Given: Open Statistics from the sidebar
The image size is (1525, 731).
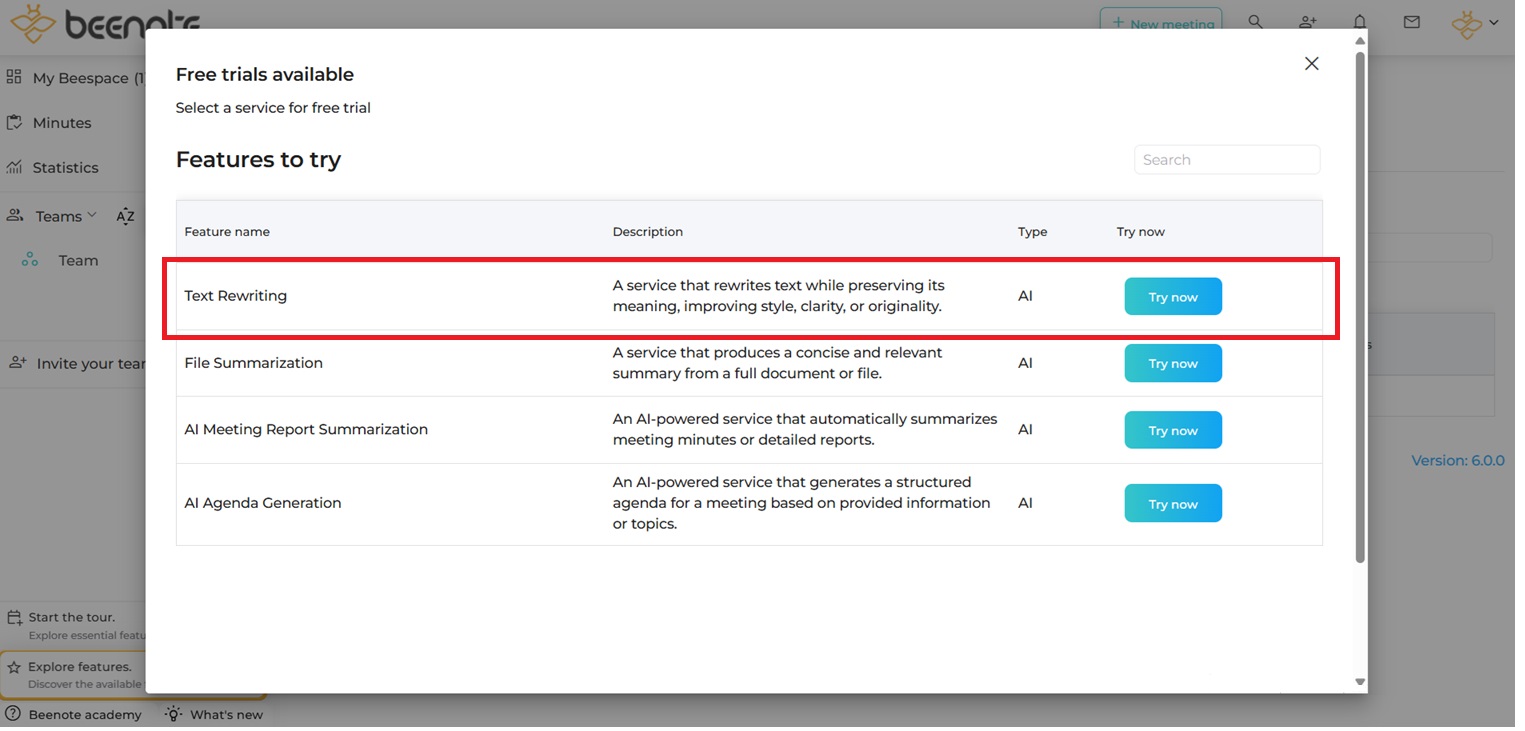Looking at the screenshot, I should coord(65,168).
